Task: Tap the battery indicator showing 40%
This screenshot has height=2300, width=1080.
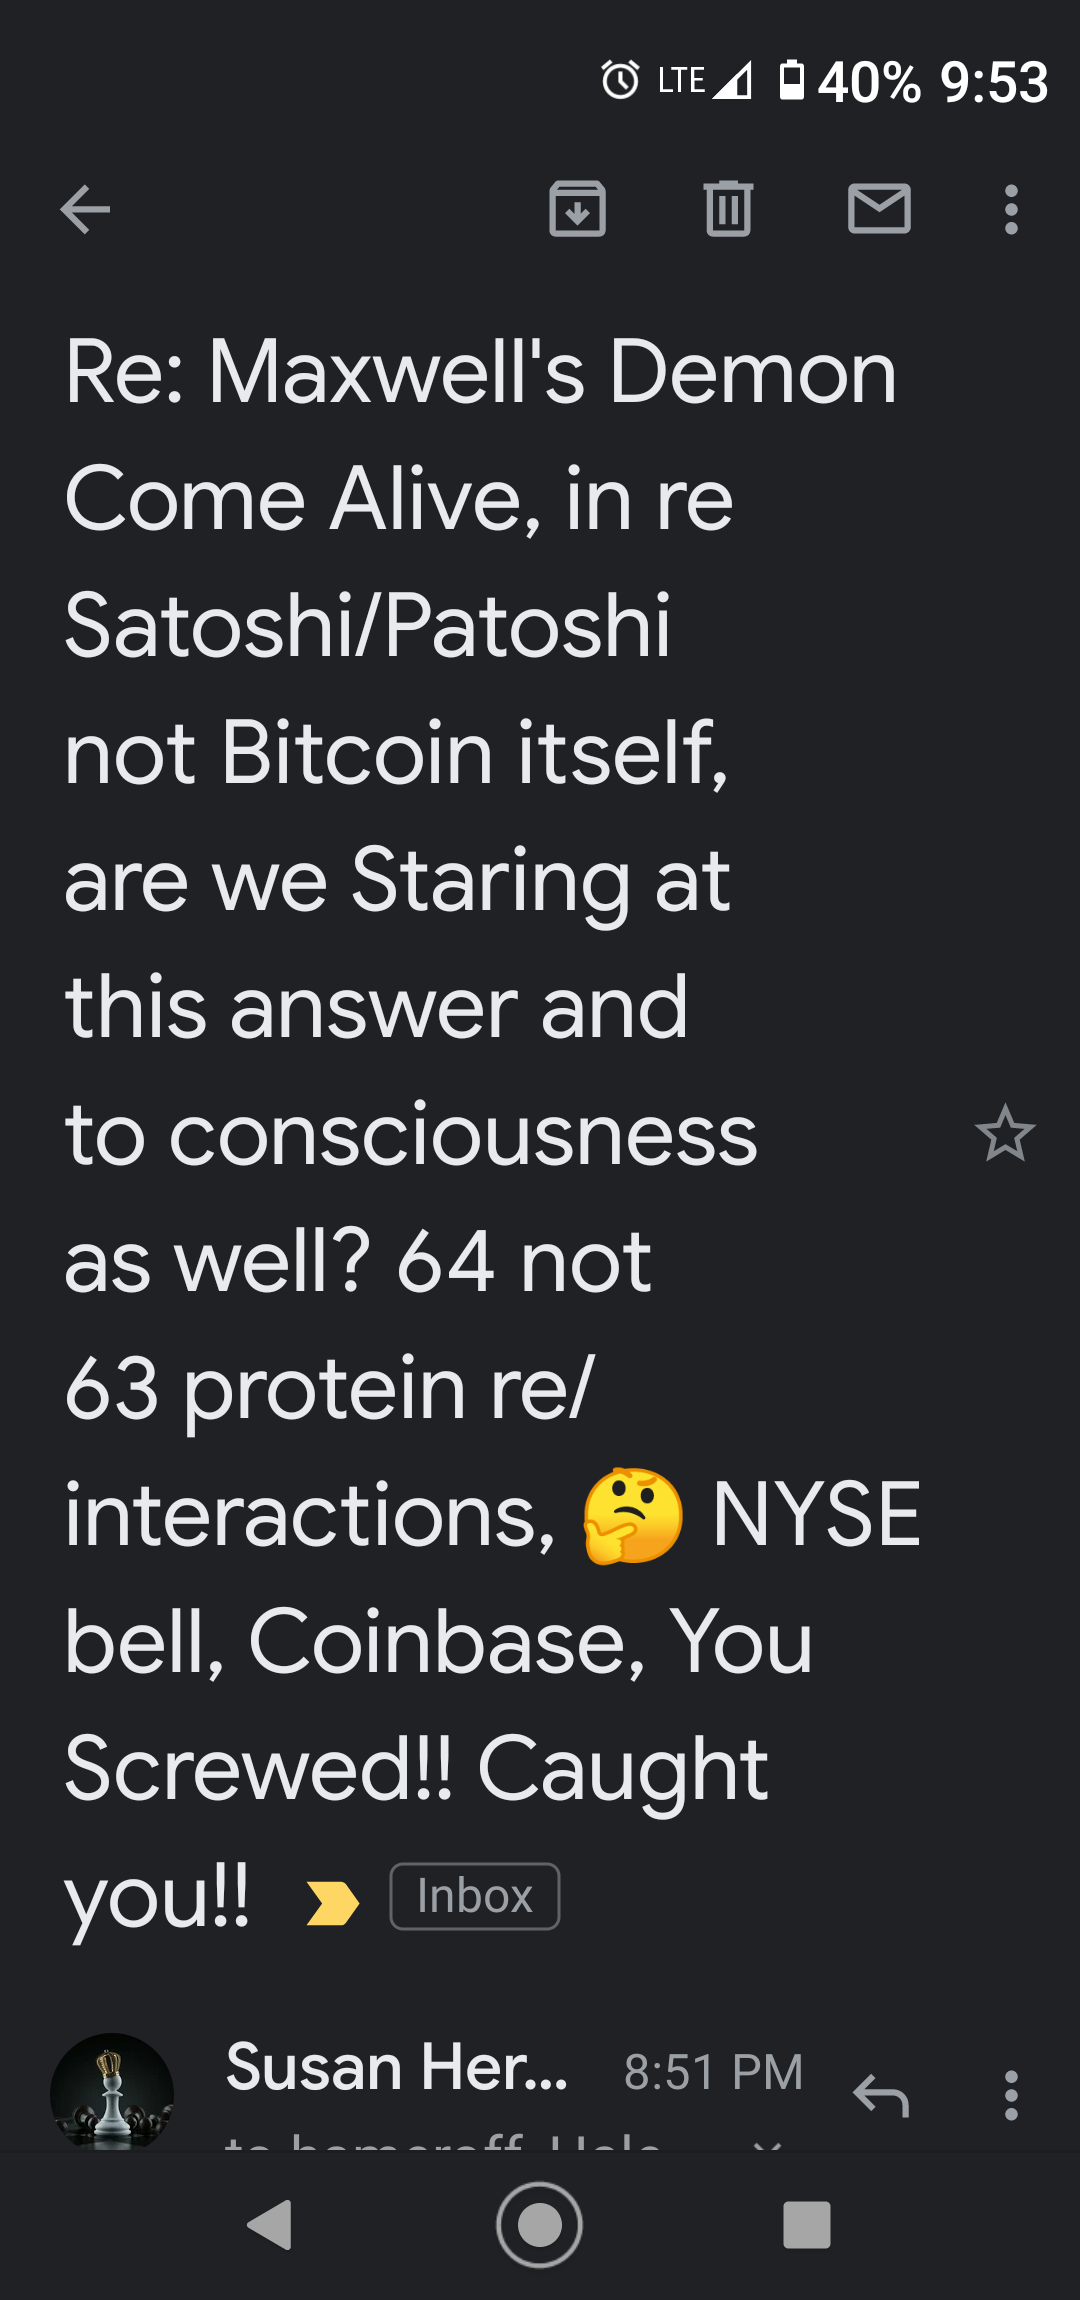Action: (x=850, y=81)
